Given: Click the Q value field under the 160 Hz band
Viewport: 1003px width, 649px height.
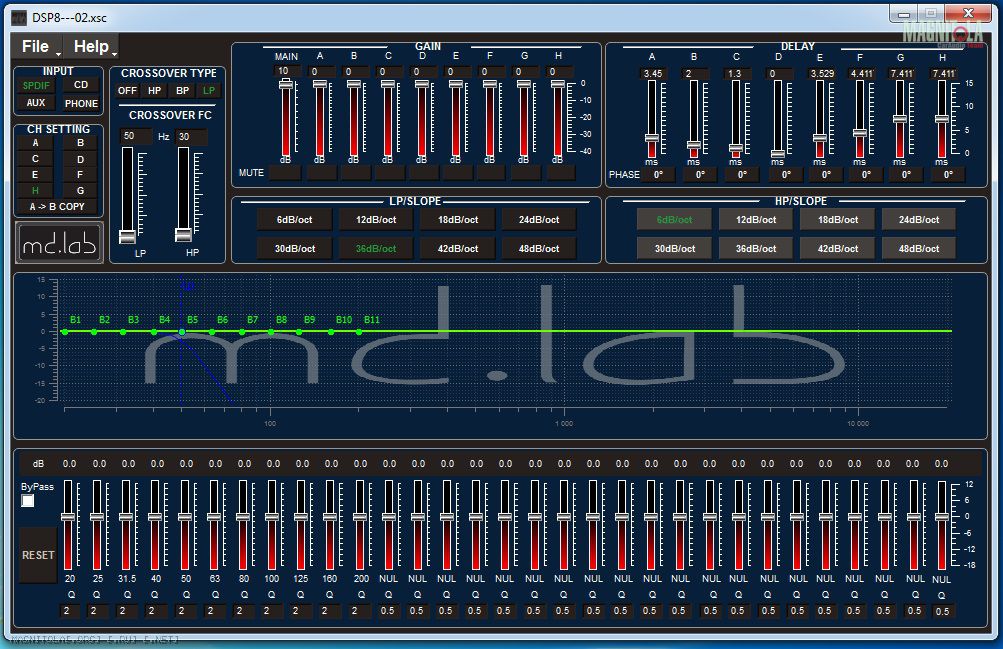Looking at the screenshot, I should click(x=328, y=611).
